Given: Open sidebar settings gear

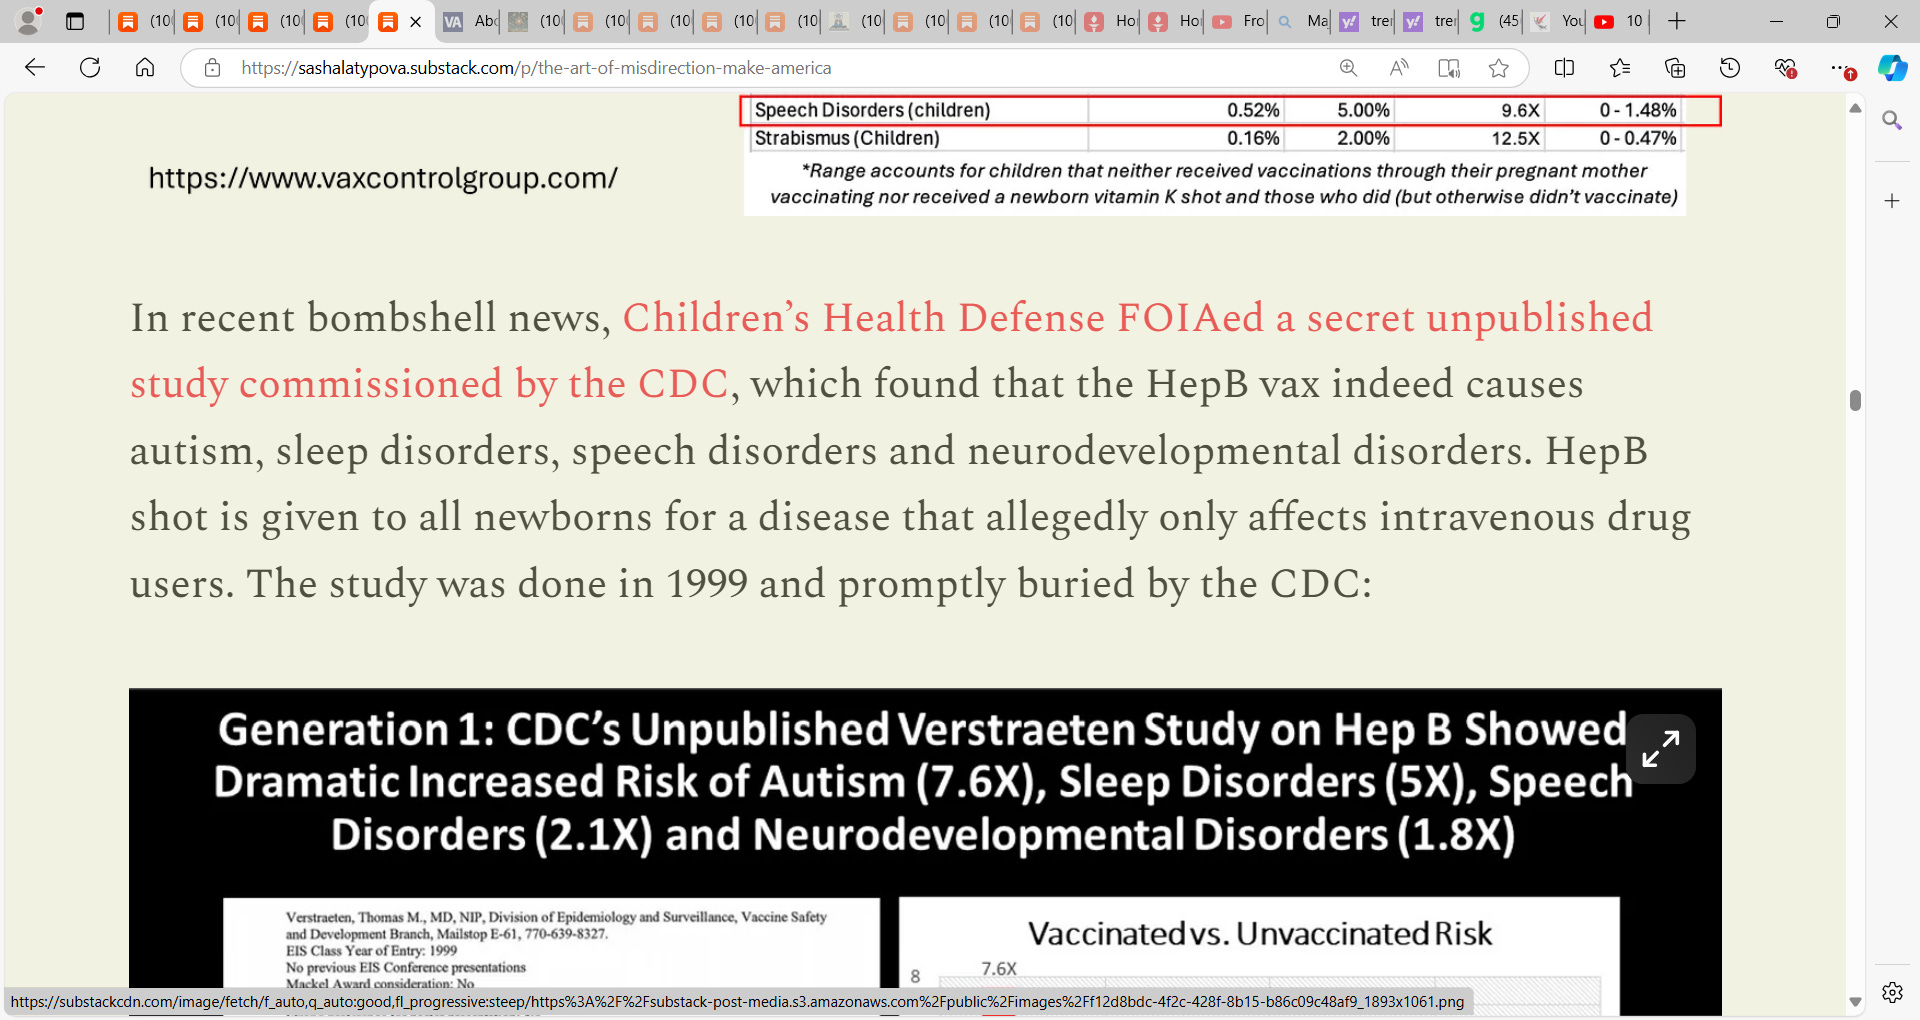Looking at the screenshot, I should (x=1892, y=992).
